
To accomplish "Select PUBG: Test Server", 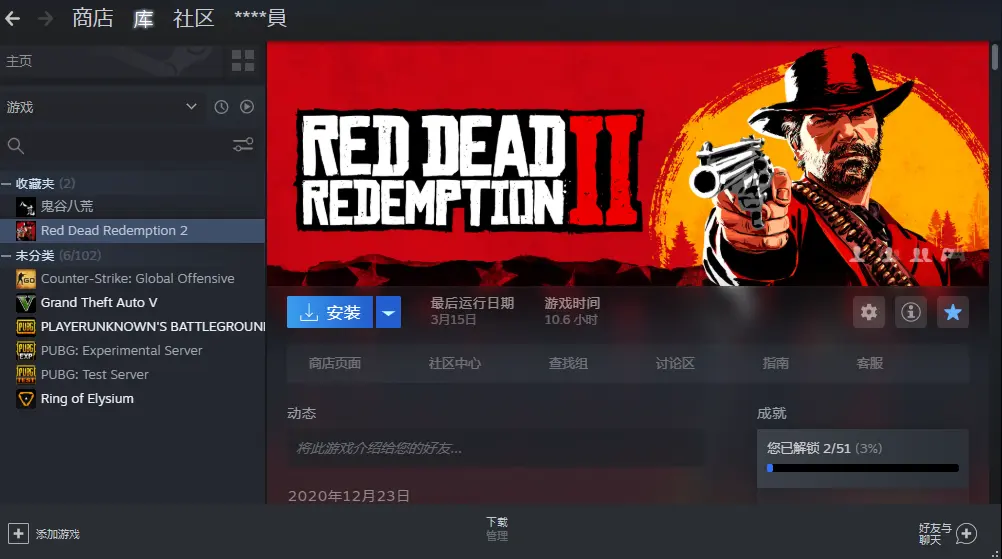I will tap(132, 374).
